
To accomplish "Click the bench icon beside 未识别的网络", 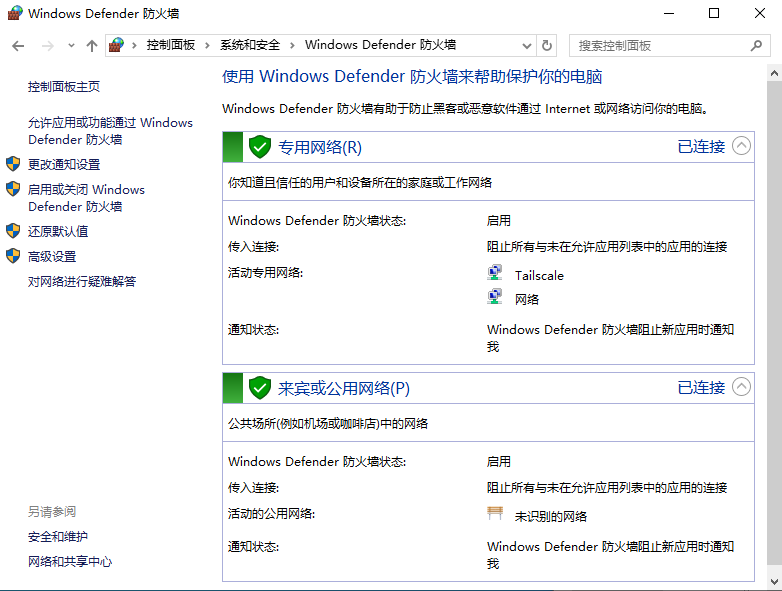I will [495, 513].
